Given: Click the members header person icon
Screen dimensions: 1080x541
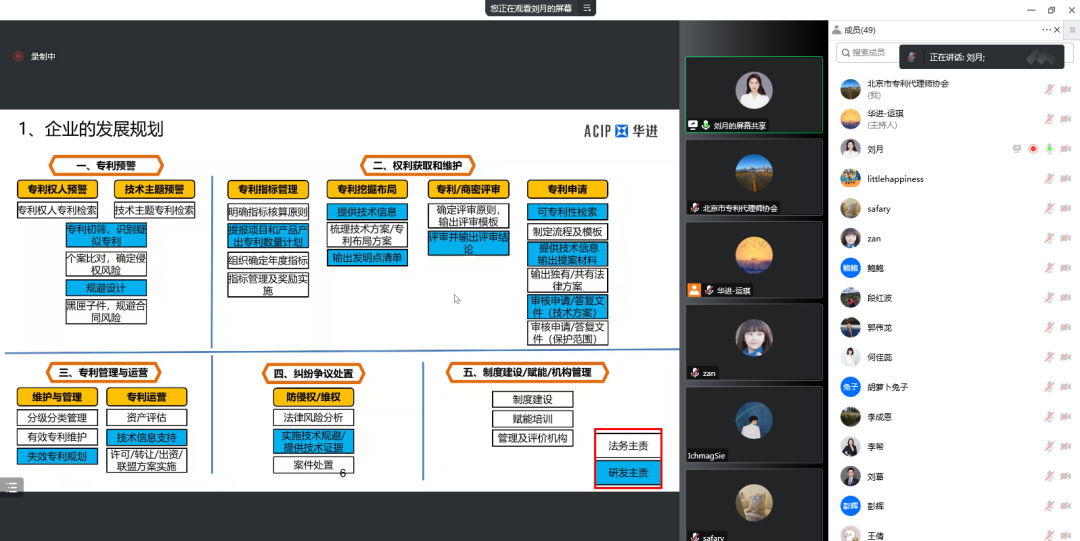Looking at the screenshot, I should 836,30.
